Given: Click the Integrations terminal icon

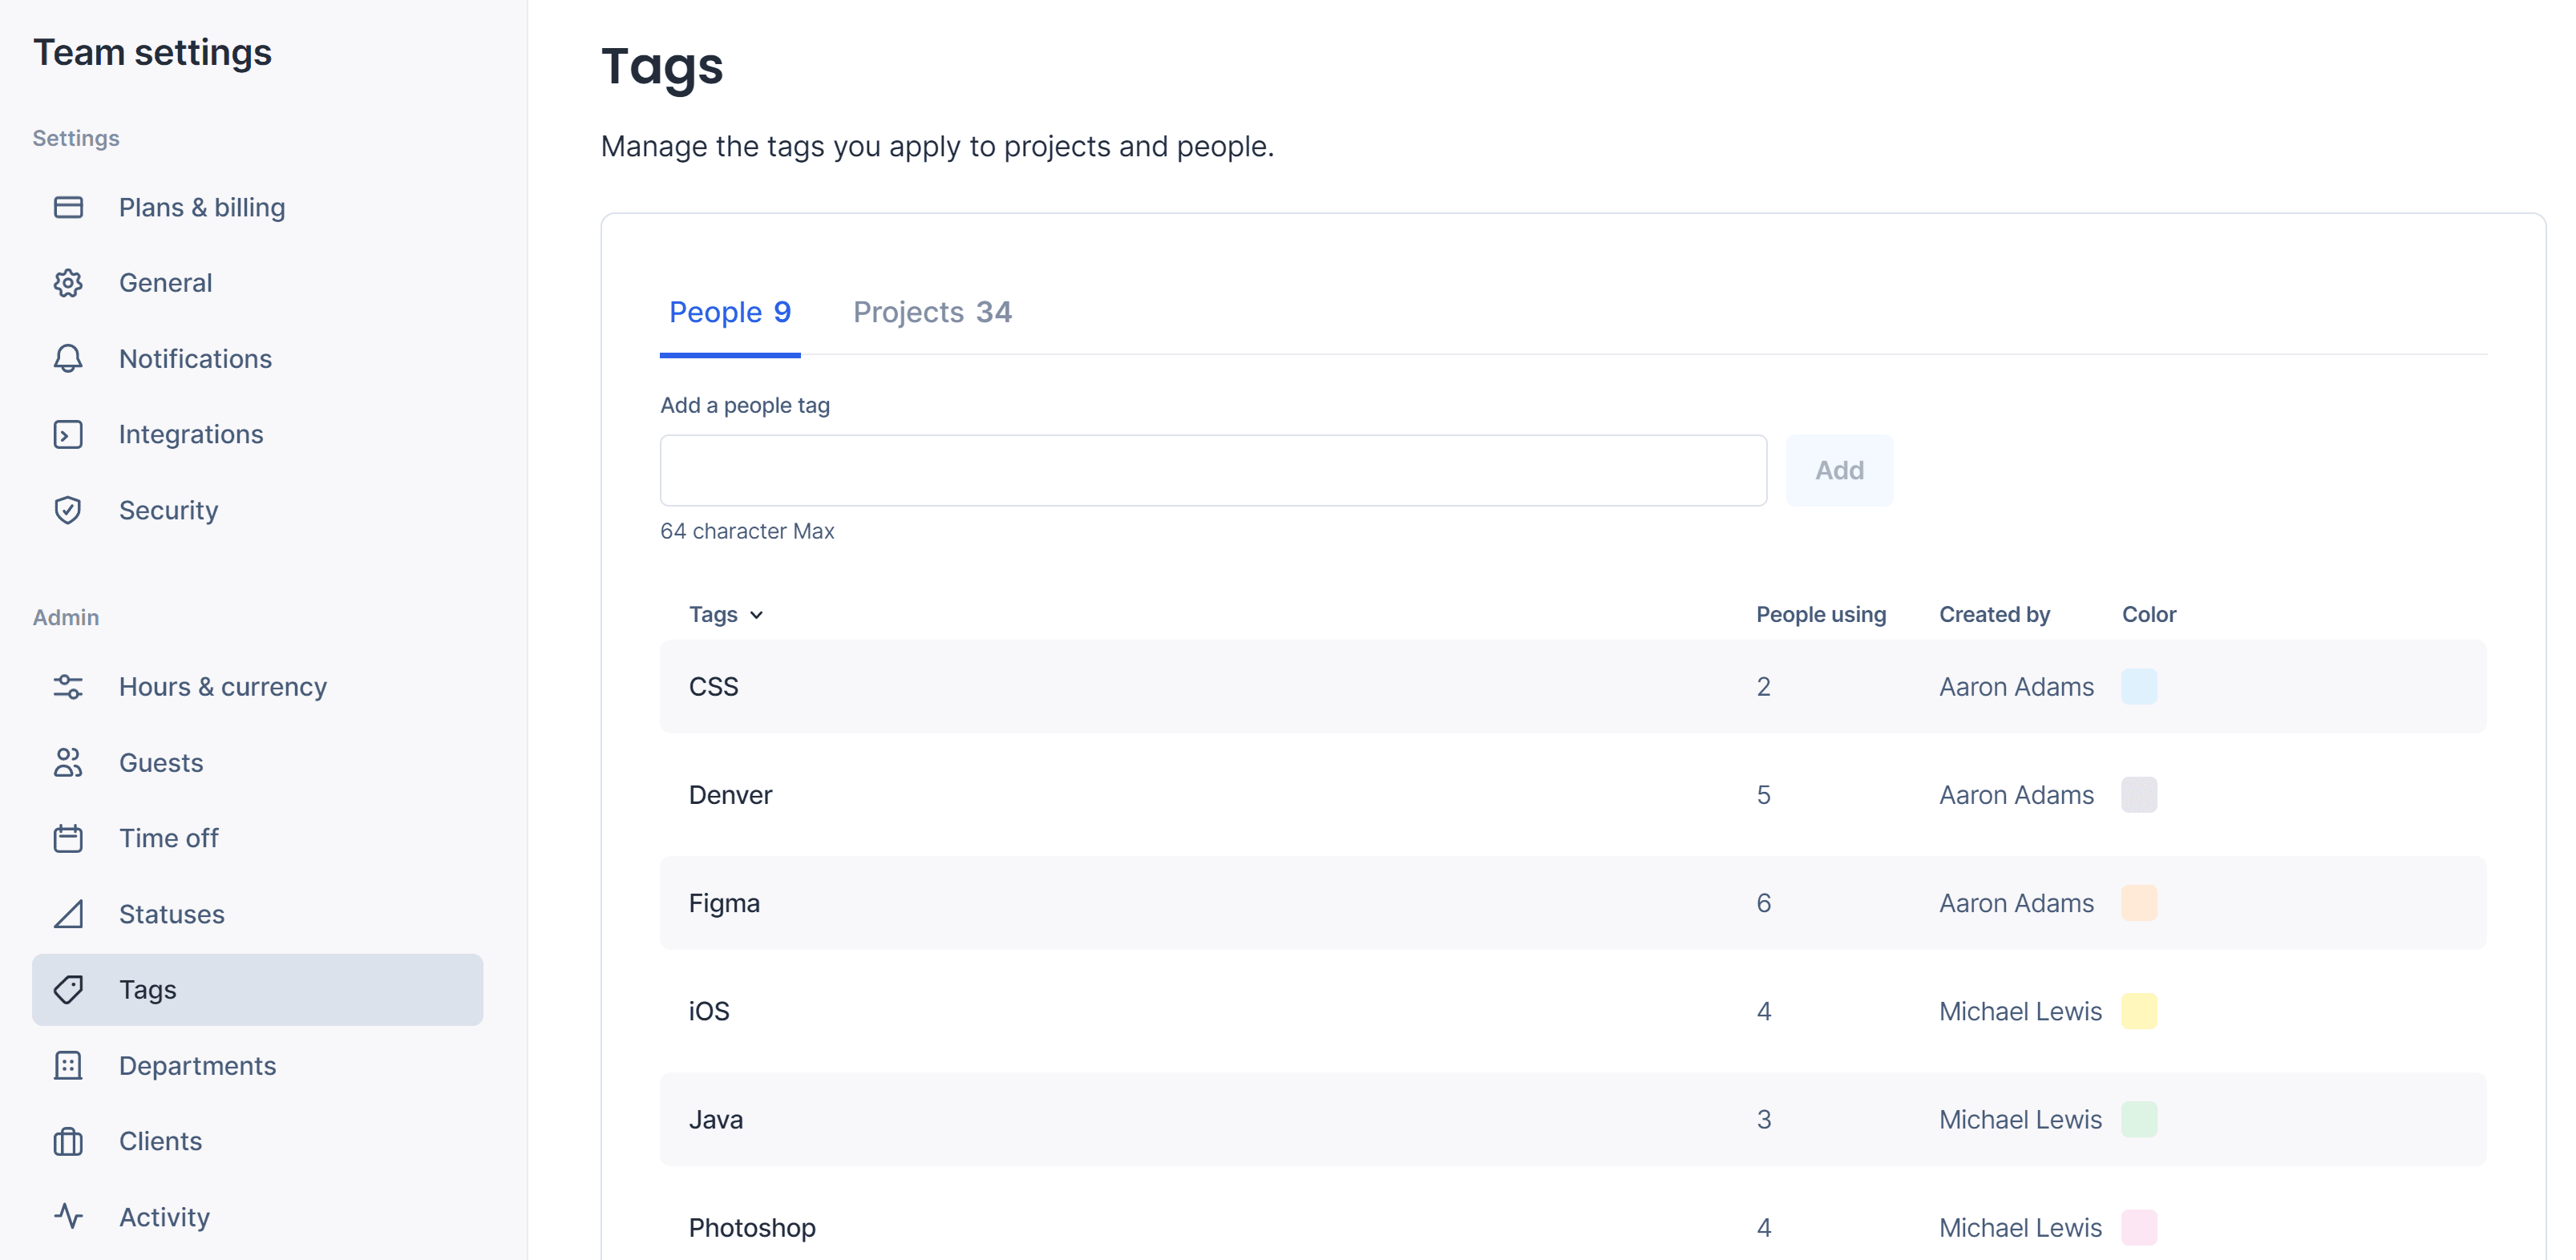Looking at the screenshot, I should click(x=68, y=434).
